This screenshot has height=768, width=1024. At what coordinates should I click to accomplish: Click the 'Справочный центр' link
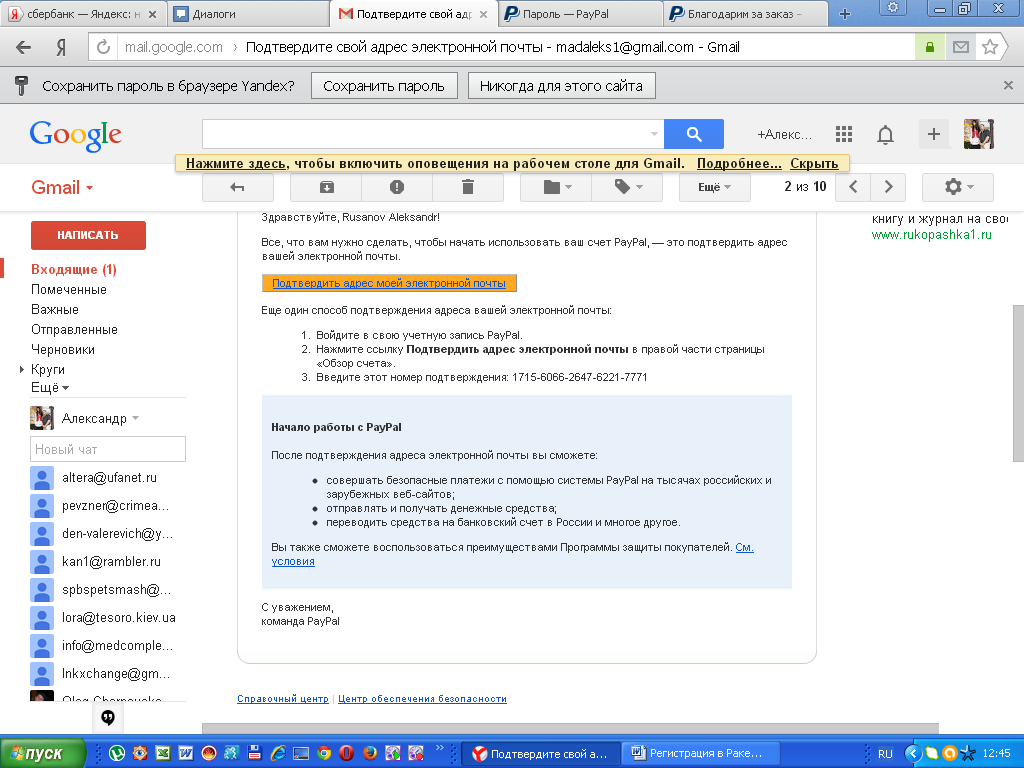[x=283, y=699]
